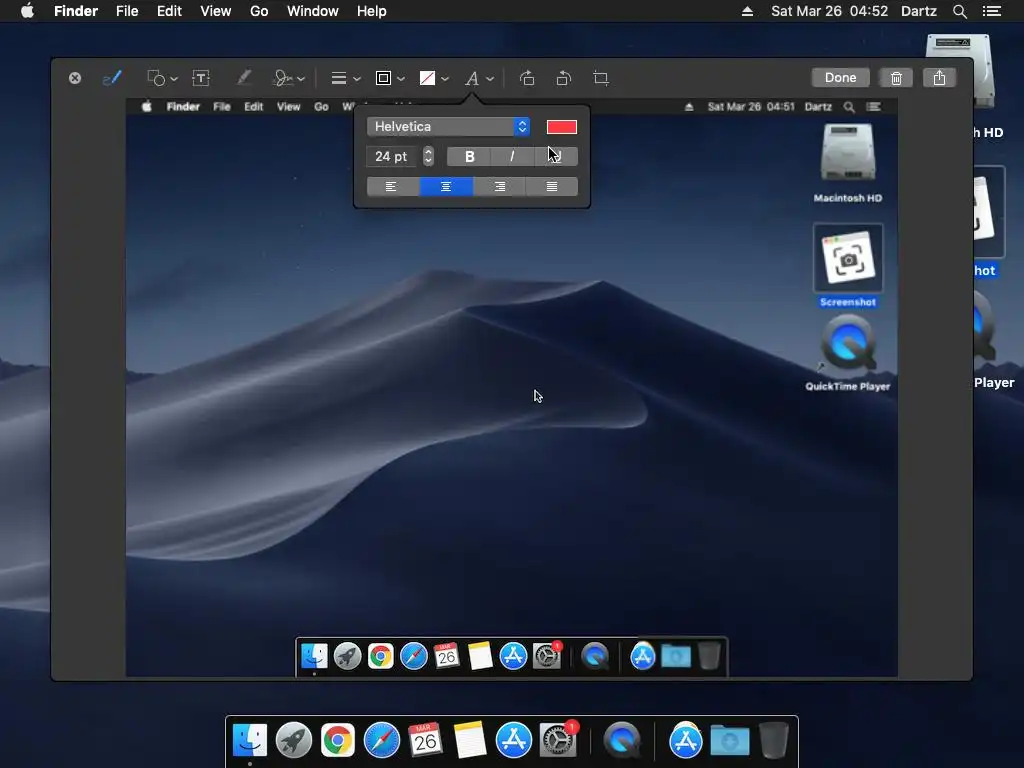The image size is (1024, 768).
Task: Toggle the Text Style popover button
Action: point(479,78)
